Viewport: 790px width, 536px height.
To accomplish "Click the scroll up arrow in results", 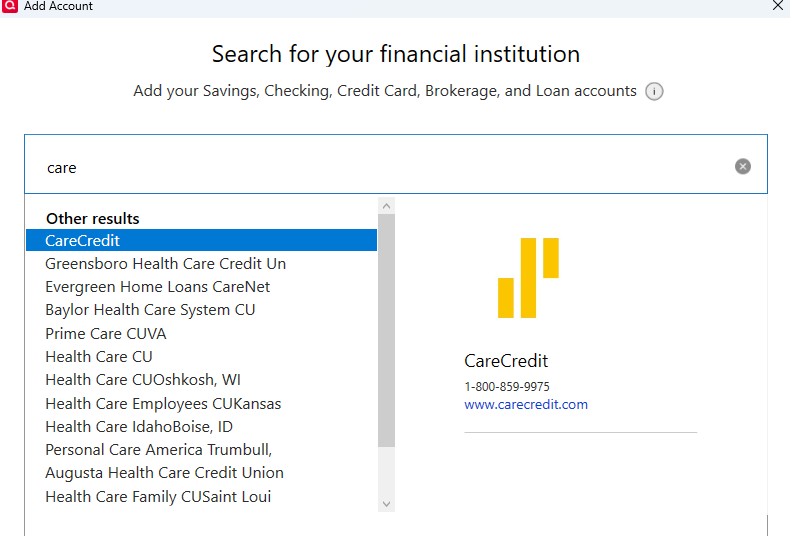I will tap(386, 206).
